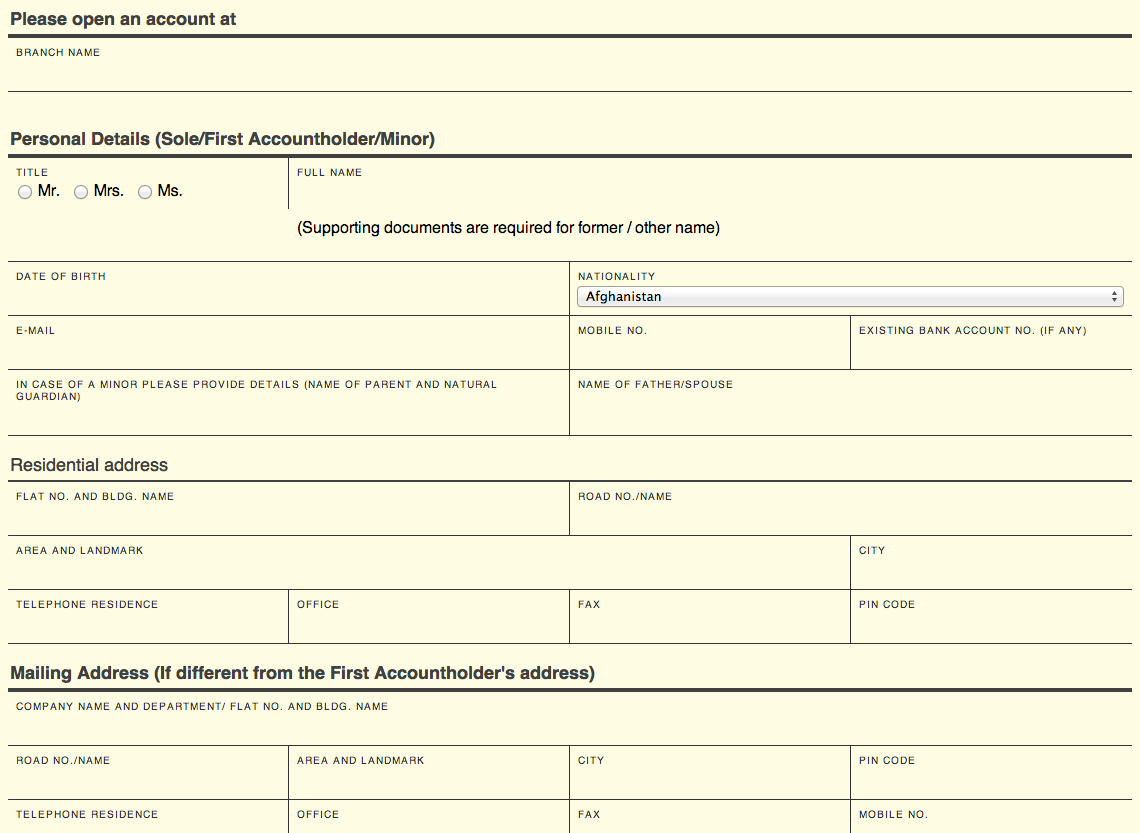Select the Mr. title radio button

click(25, 192)
